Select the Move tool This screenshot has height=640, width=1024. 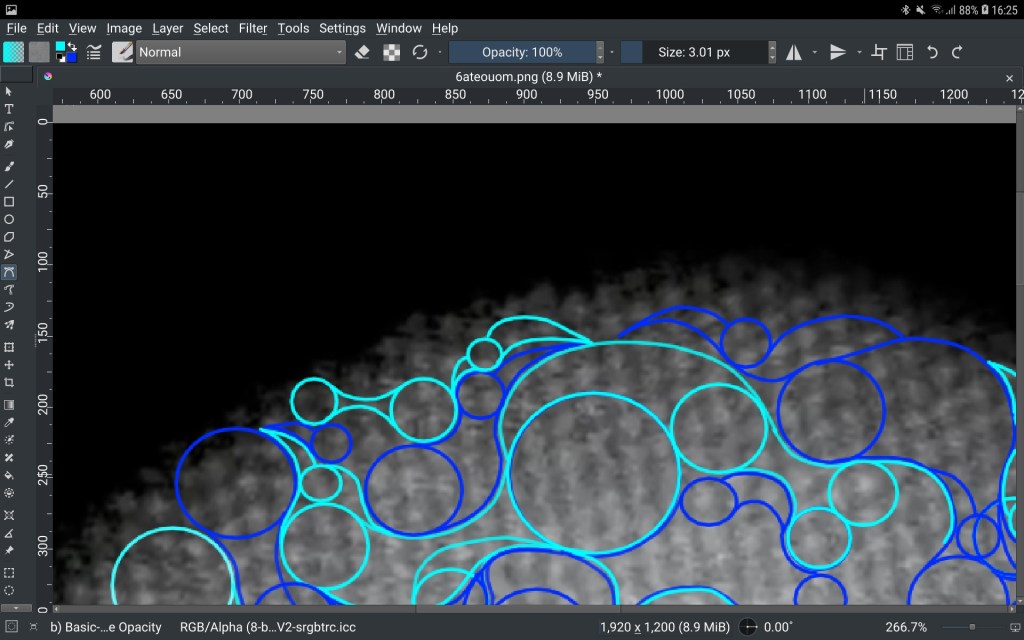[x=9, y=365]
